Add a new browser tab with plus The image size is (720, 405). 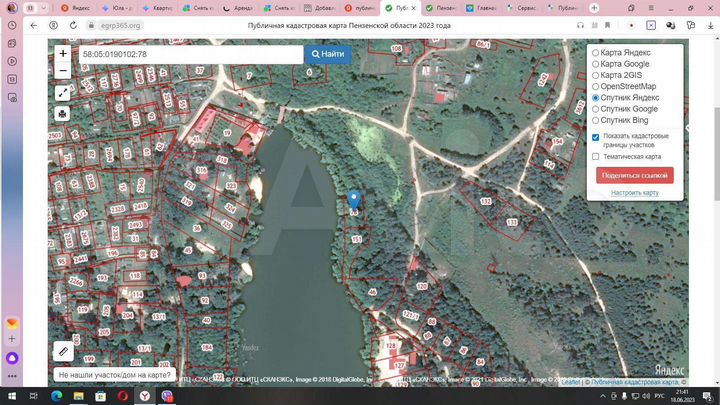tap(594, 8)
